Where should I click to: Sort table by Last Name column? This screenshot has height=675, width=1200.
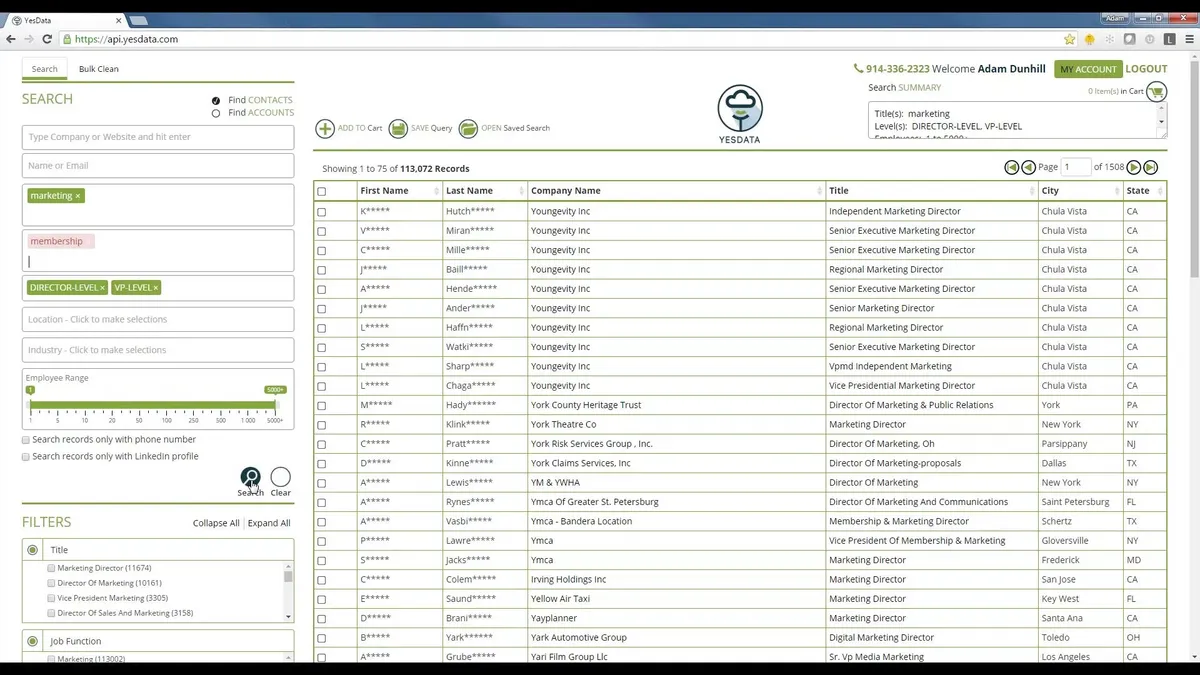485,191
